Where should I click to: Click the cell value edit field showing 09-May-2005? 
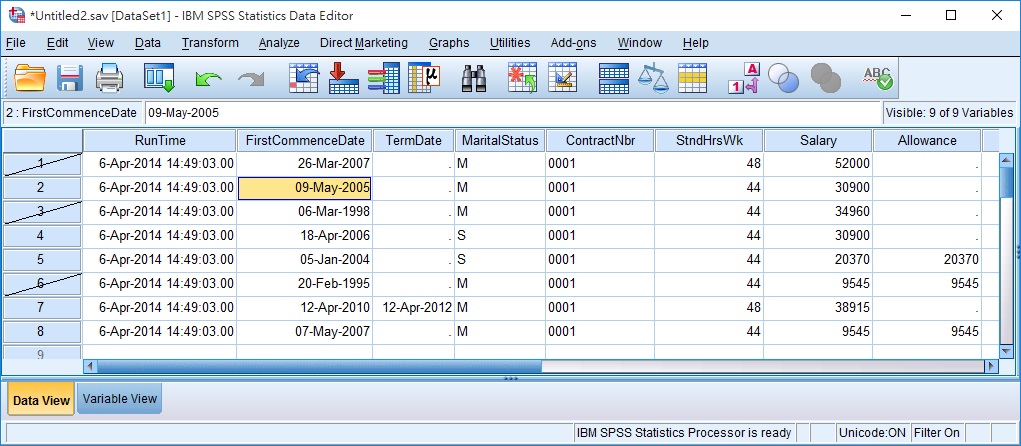click(512, 113)
